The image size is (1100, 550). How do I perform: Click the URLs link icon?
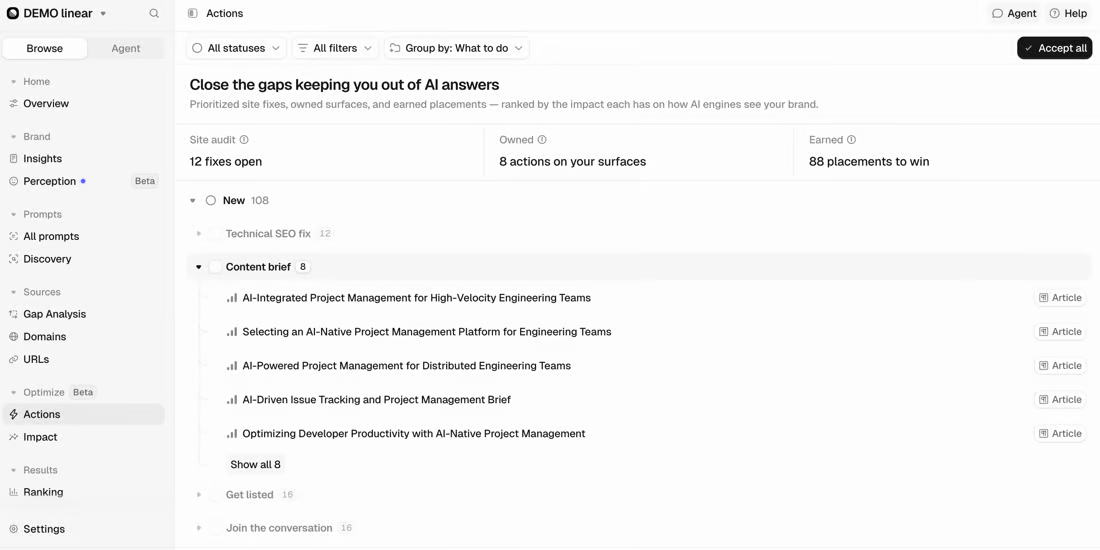(x=13, y=359)
